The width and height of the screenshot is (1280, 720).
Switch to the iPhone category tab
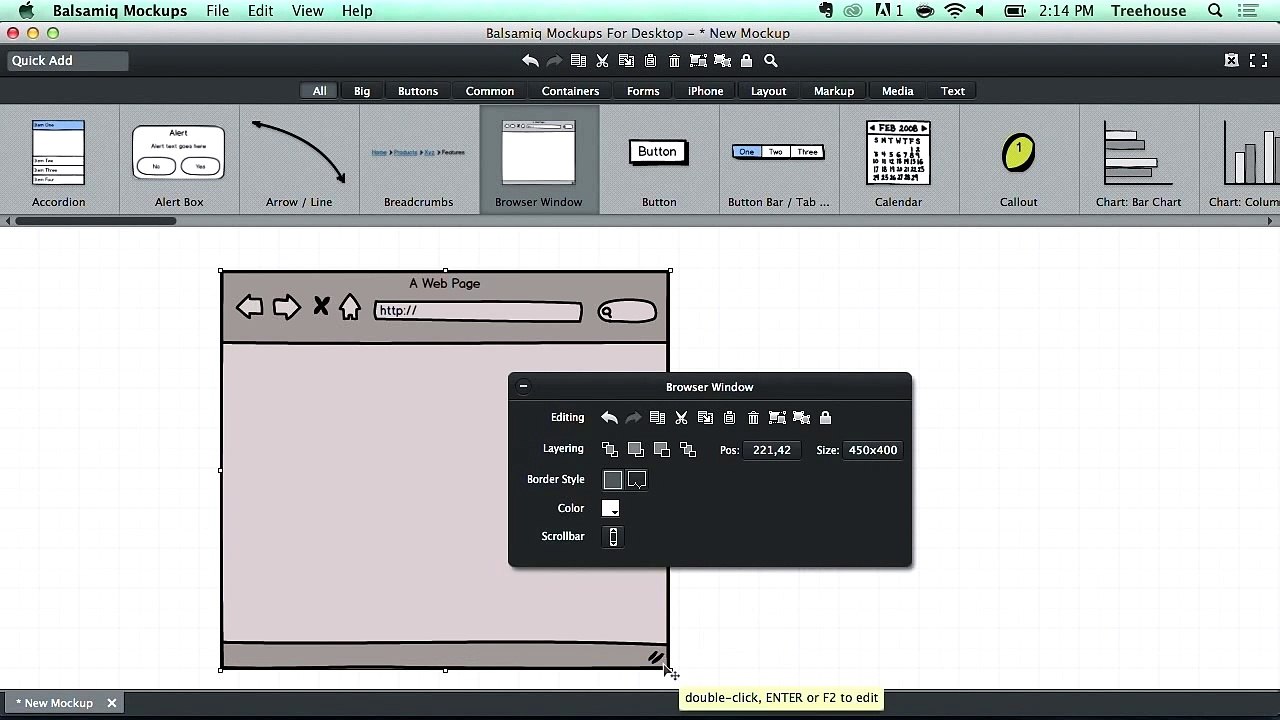tap(705, 91)
